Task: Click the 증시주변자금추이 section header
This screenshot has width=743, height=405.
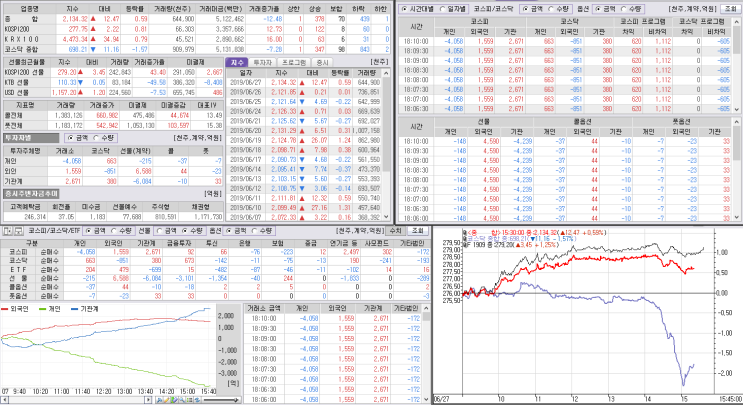Action: point(31,194)
